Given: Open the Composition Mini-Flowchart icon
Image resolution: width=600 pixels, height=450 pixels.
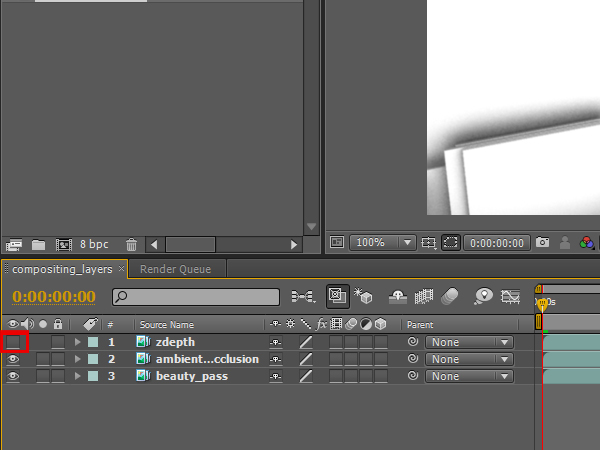Looking at the screenshot, I should pos(302,297).
